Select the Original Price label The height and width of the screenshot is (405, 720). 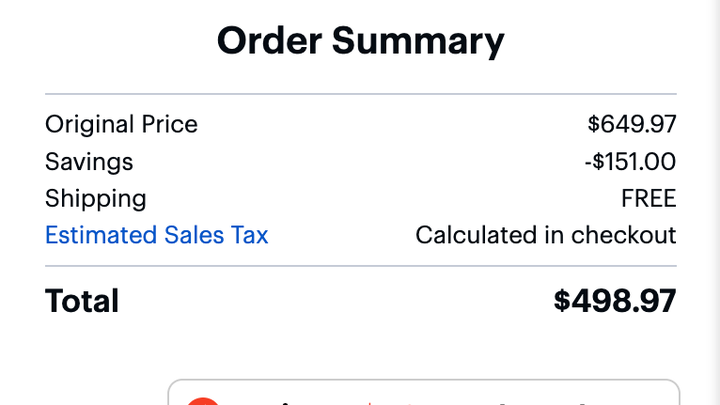pos(121,124)
